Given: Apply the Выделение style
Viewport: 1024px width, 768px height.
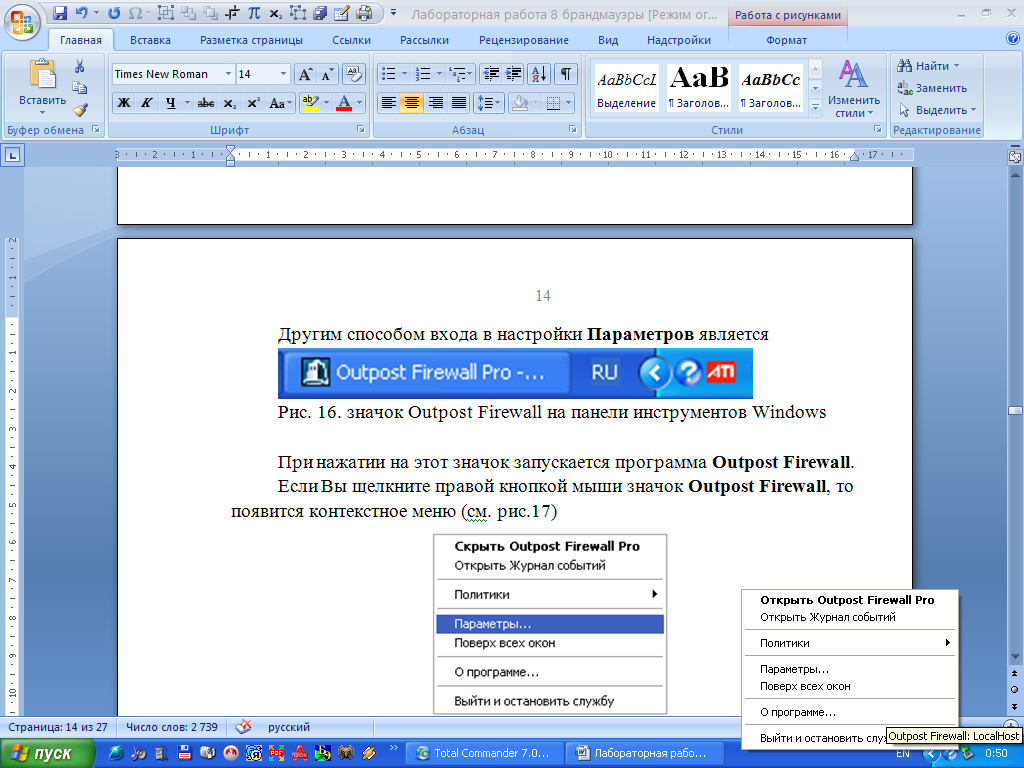Looking at the screenshot, I should point(626,88).
